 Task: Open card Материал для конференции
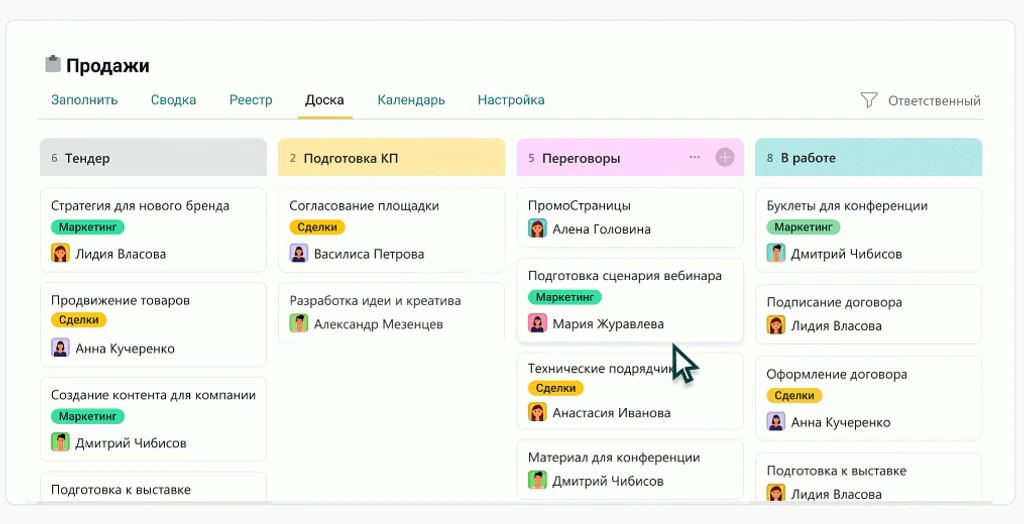click(x=630, y=470)
